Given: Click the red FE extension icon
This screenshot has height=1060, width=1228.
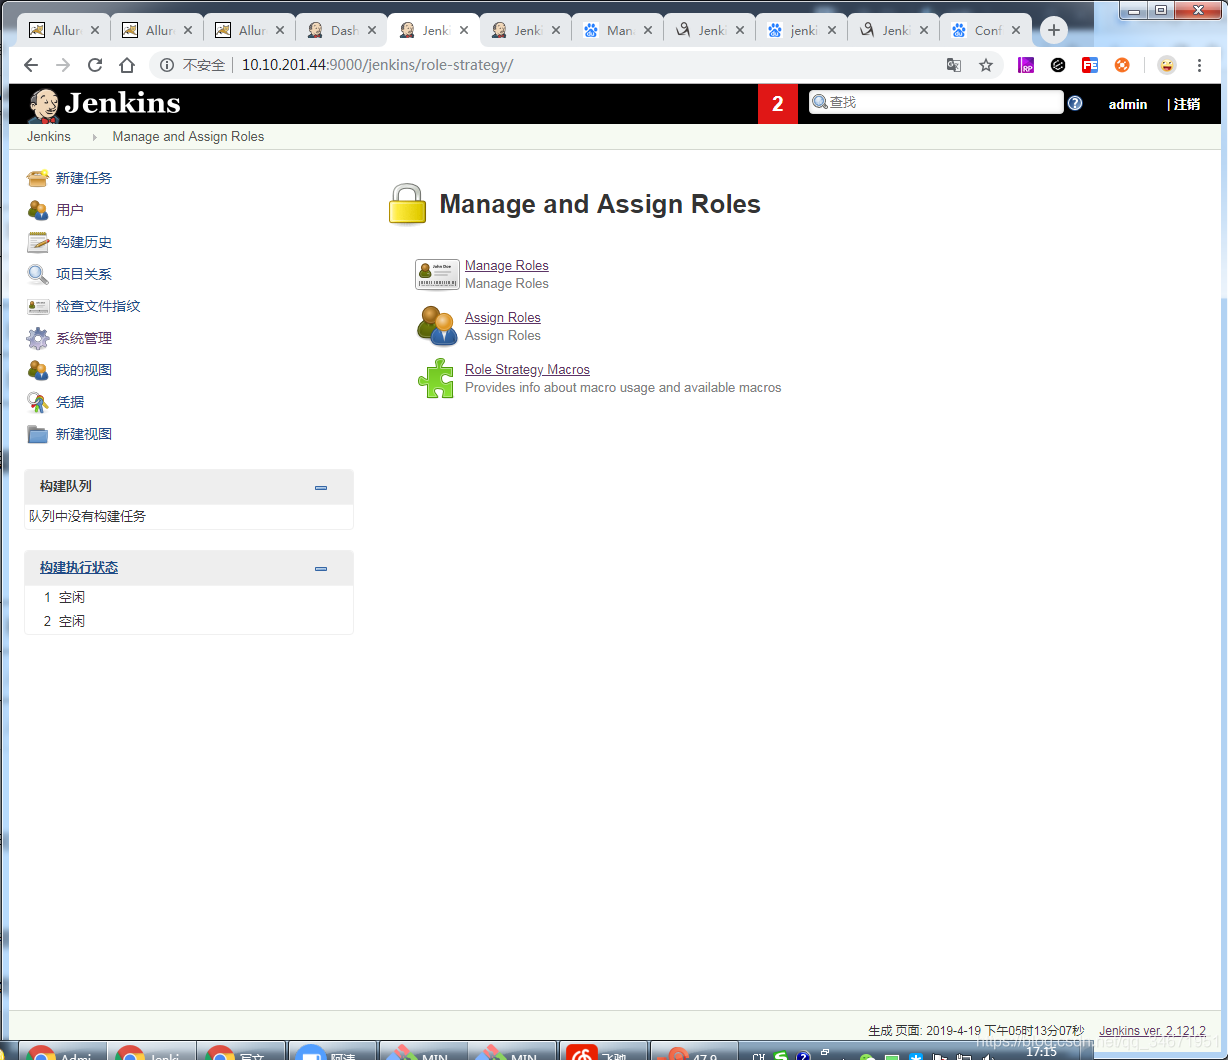Looking at the screenshot, I should point(1090,65).
